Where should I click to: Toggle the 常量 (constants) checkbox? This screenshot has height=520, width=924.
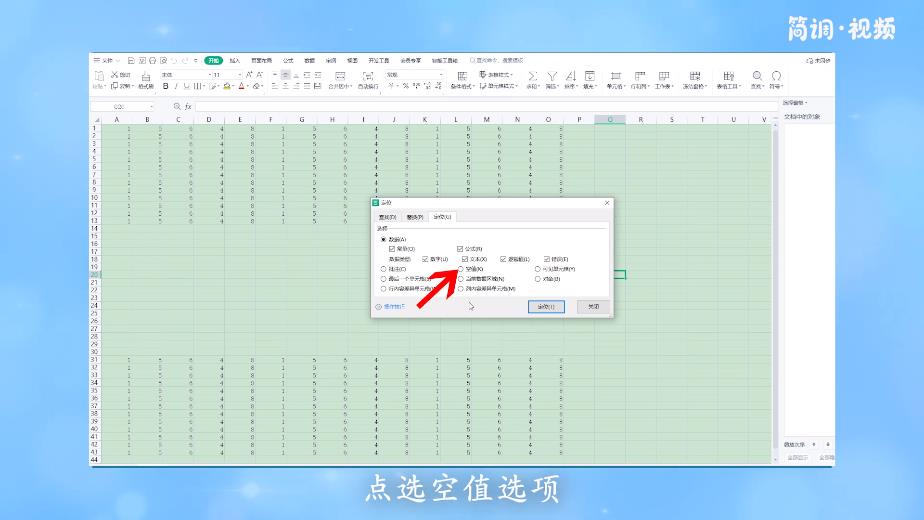(392, 248)
